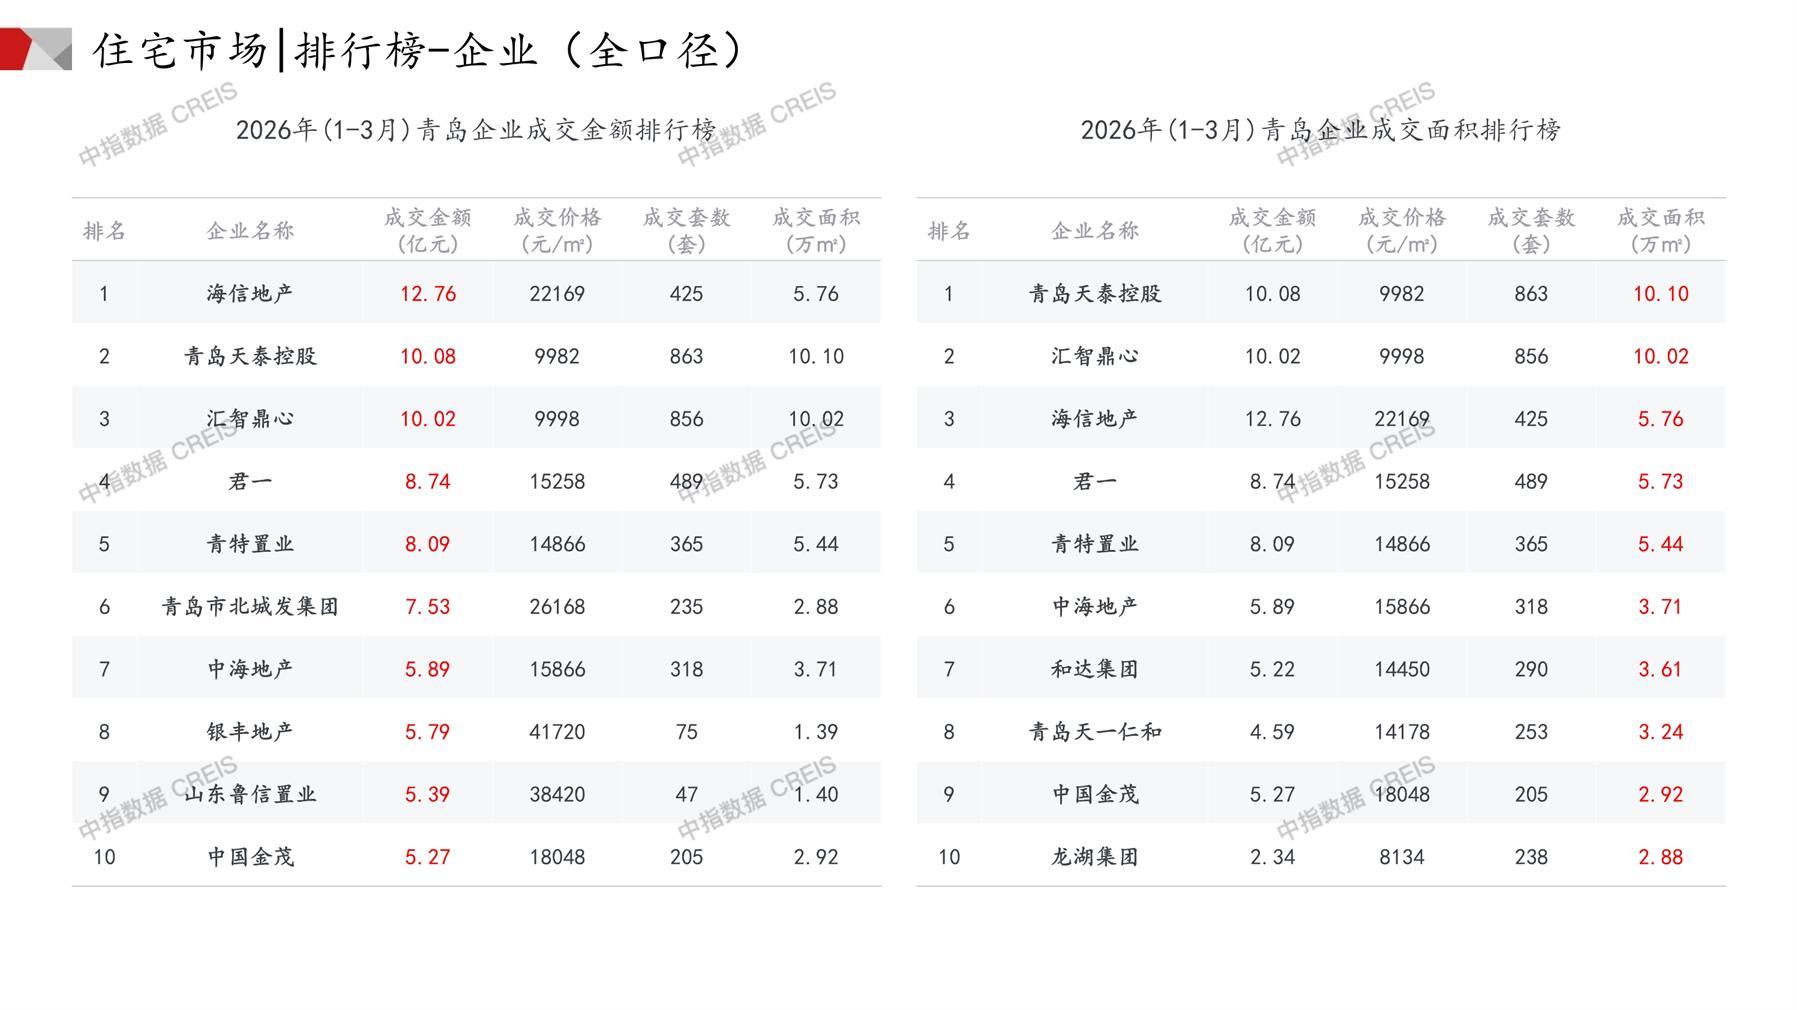Click 青岛天一仁和 company name cell
This screenshot has width=1797, height=1010.
coord(1095,732)
